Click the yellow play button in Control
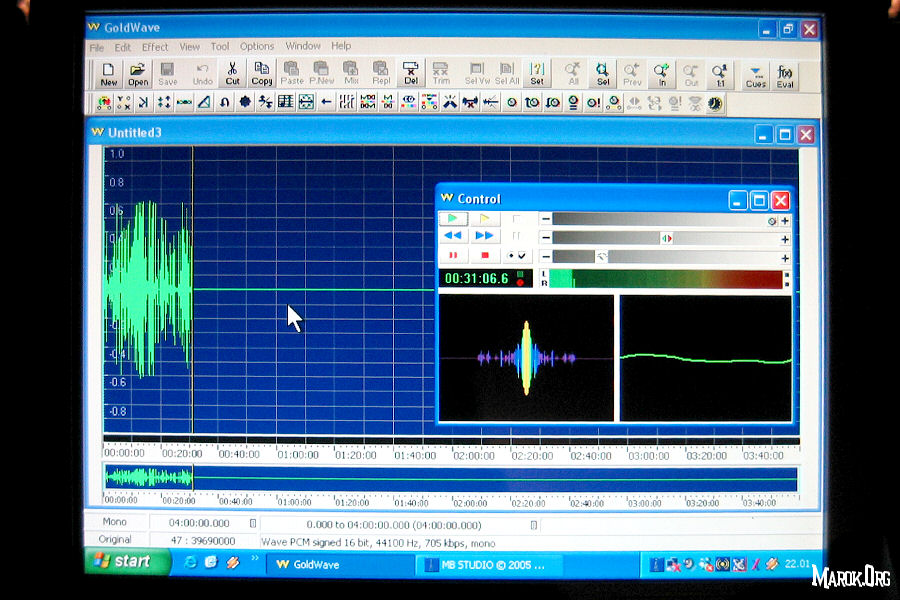900x600 pixels. coord(484,219)
